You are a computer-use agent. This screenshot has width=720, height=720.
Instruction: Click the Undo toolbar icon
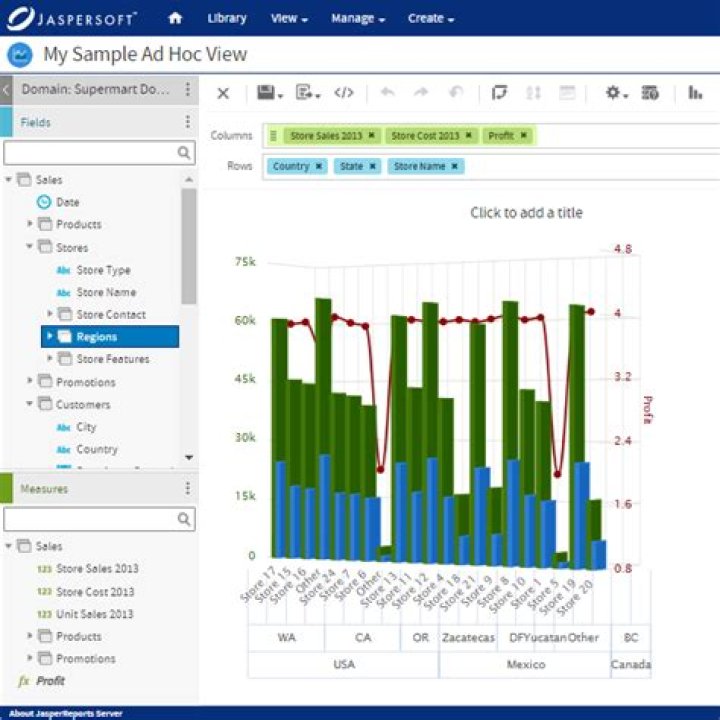point(388,93)
